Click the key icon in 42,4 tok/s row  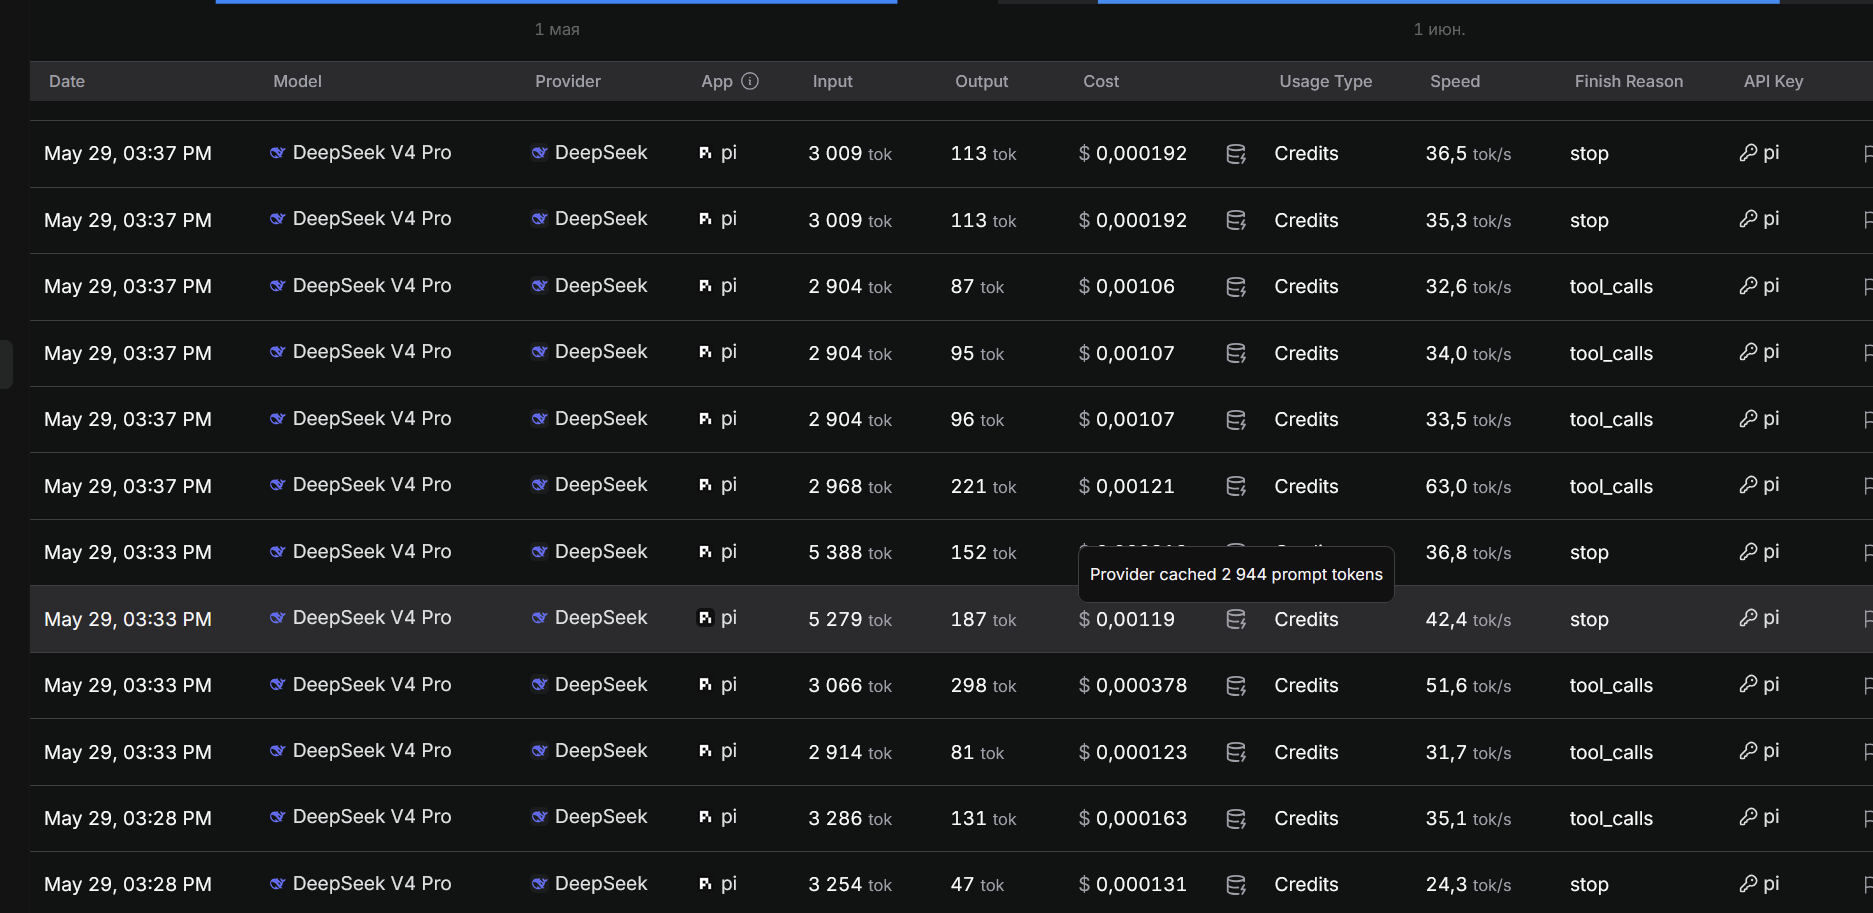1748,618
